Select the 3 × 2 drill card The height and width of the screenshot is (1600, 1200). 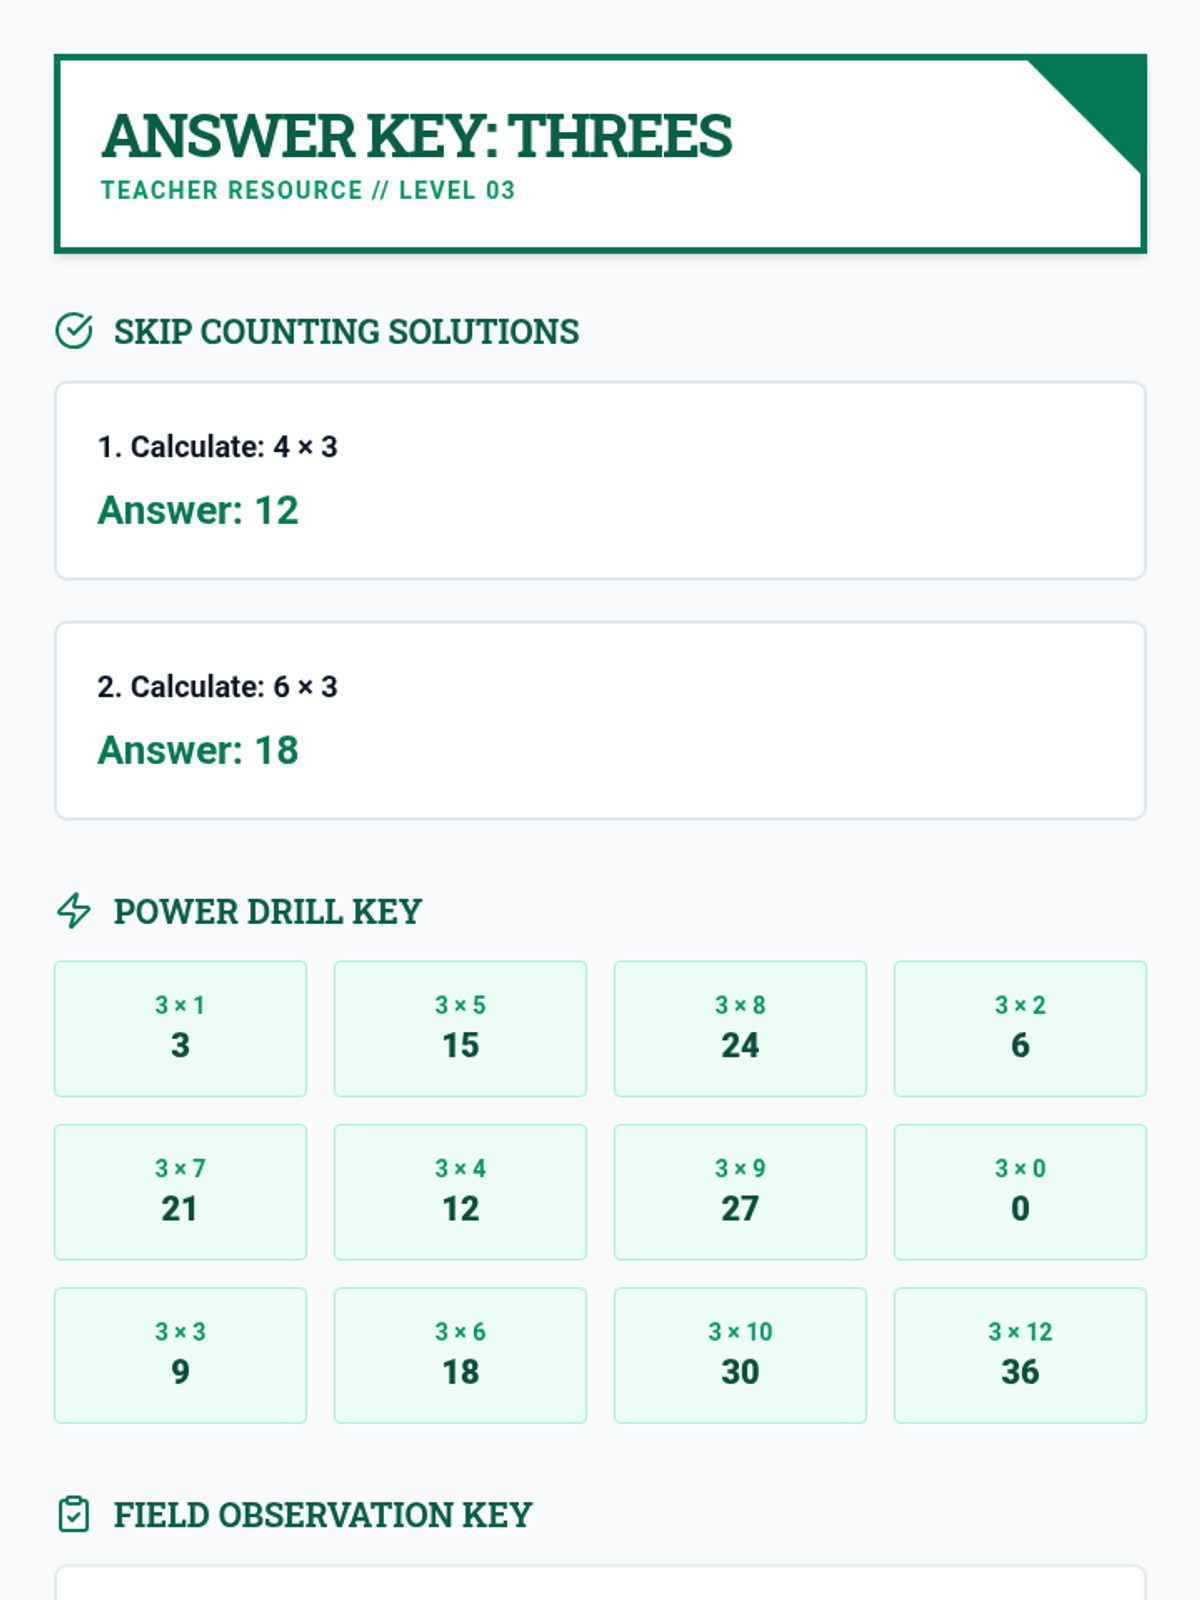1020,1028
